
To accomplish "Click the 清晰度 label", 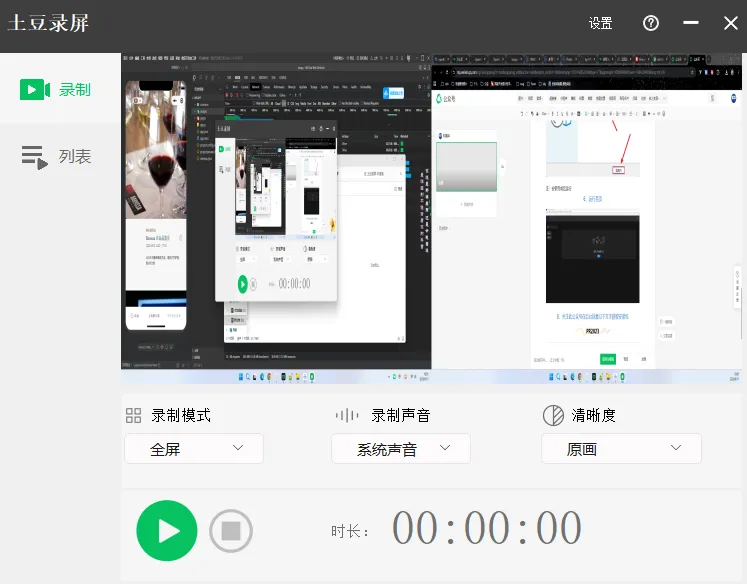I will (594, 415).
